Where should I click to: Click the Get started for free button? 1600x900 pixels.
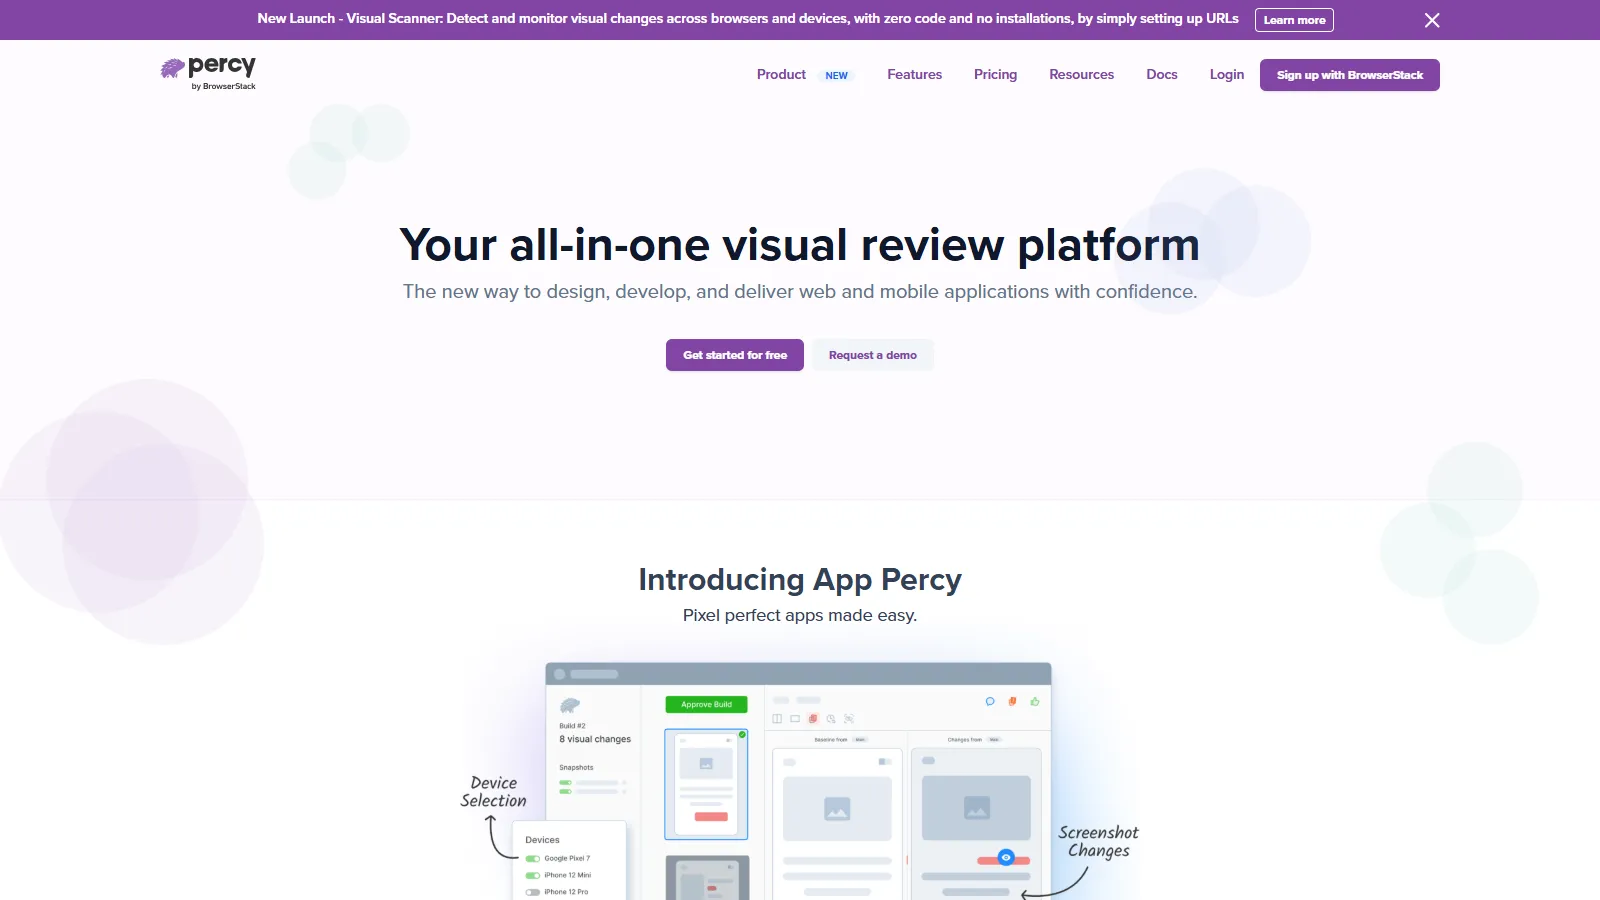coord(734,354)
